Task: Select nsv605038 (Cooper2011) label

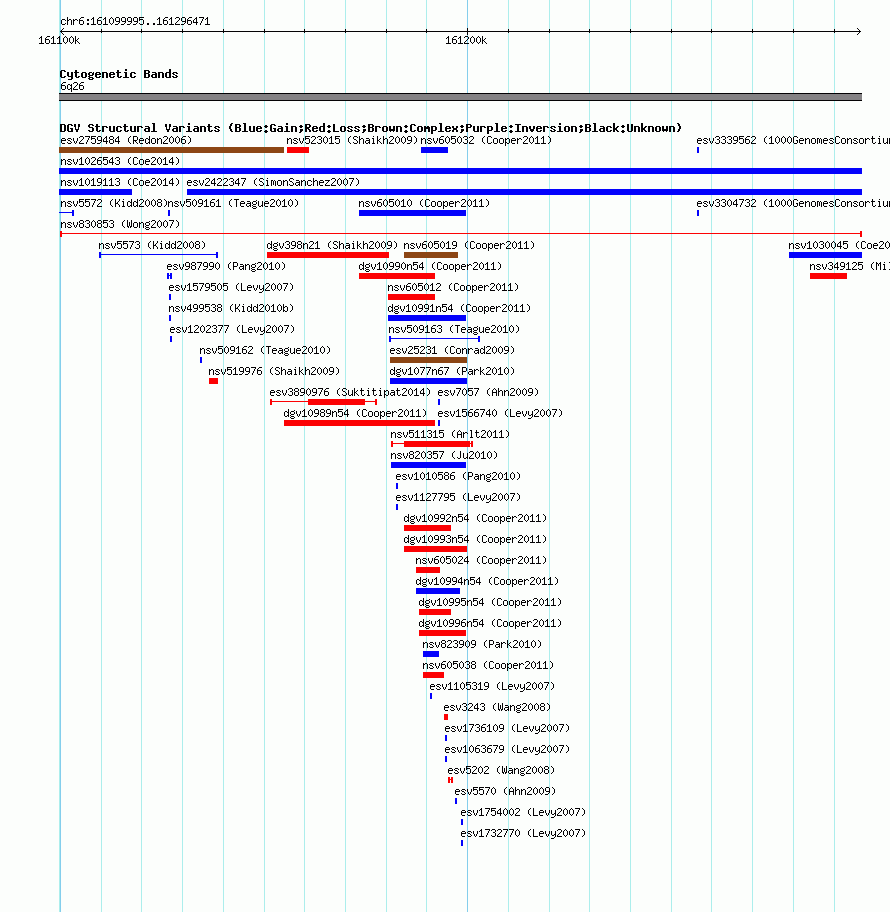Action: pyautogui.click(x=487, y=664)
